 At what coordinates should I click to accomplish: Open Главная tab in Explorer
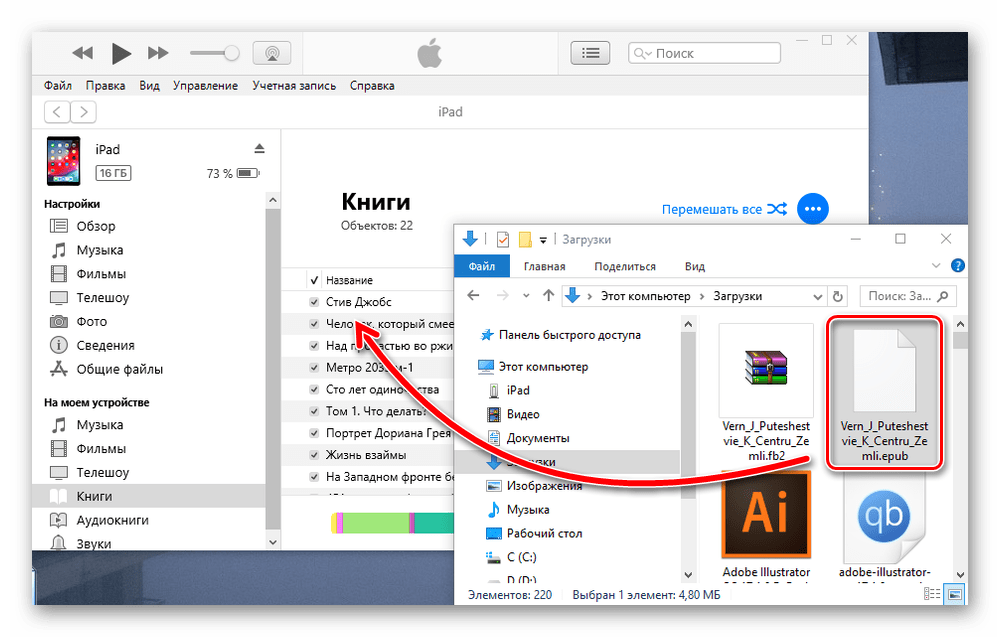pos(544,267)
